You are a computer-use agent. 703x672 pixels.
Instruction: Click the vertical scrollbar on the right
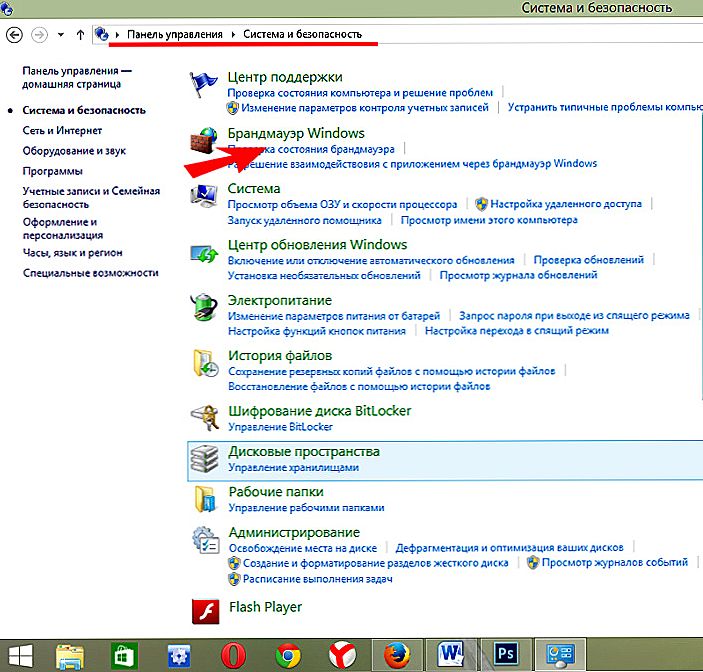click(701, 256)
